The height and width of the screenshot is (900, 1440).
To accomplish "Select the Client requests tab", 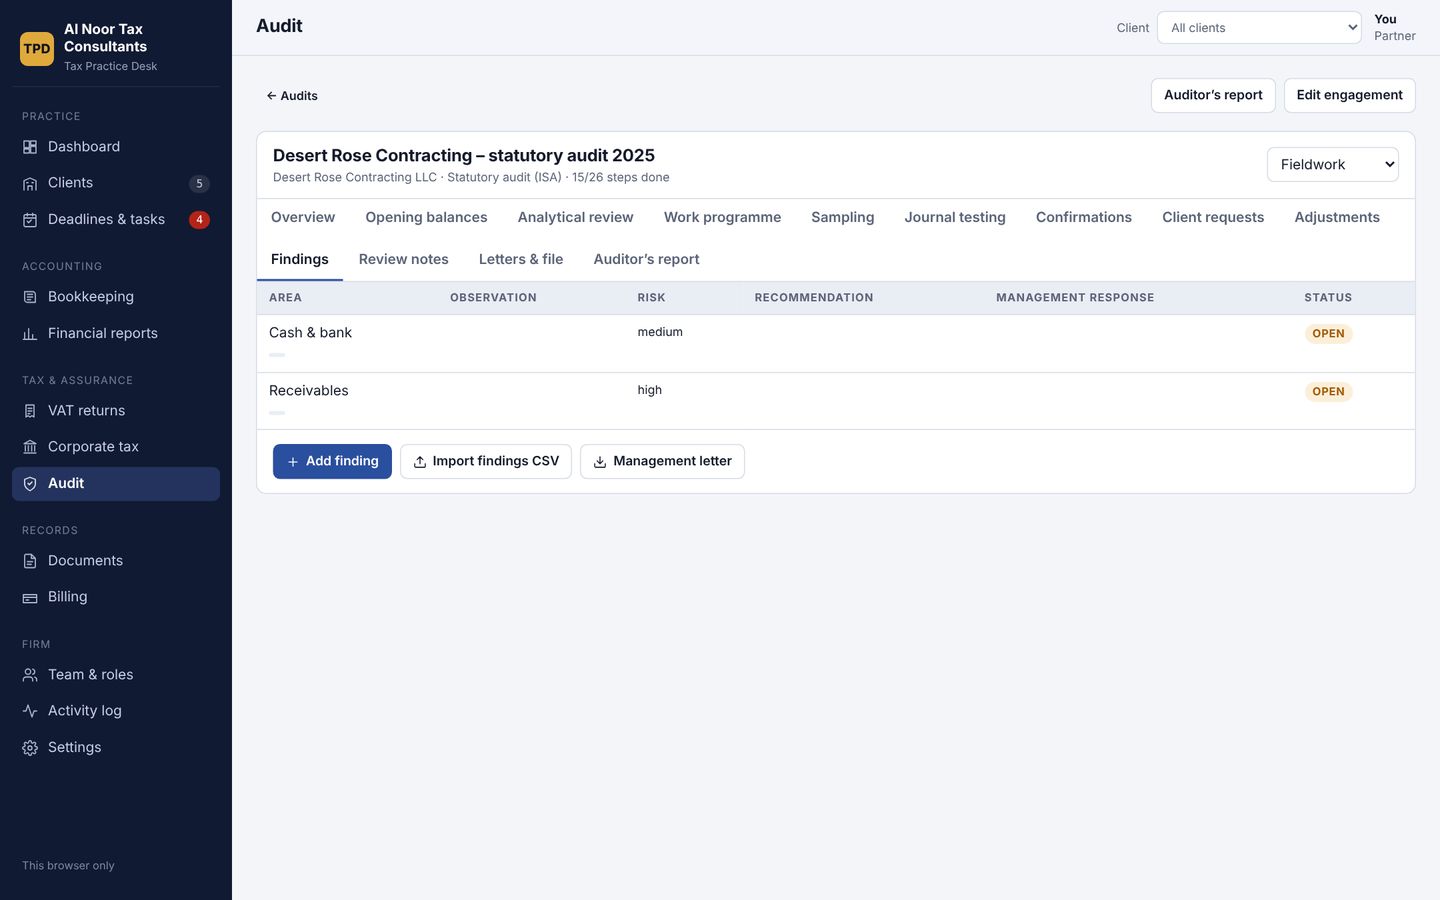I will [1213, 217].
